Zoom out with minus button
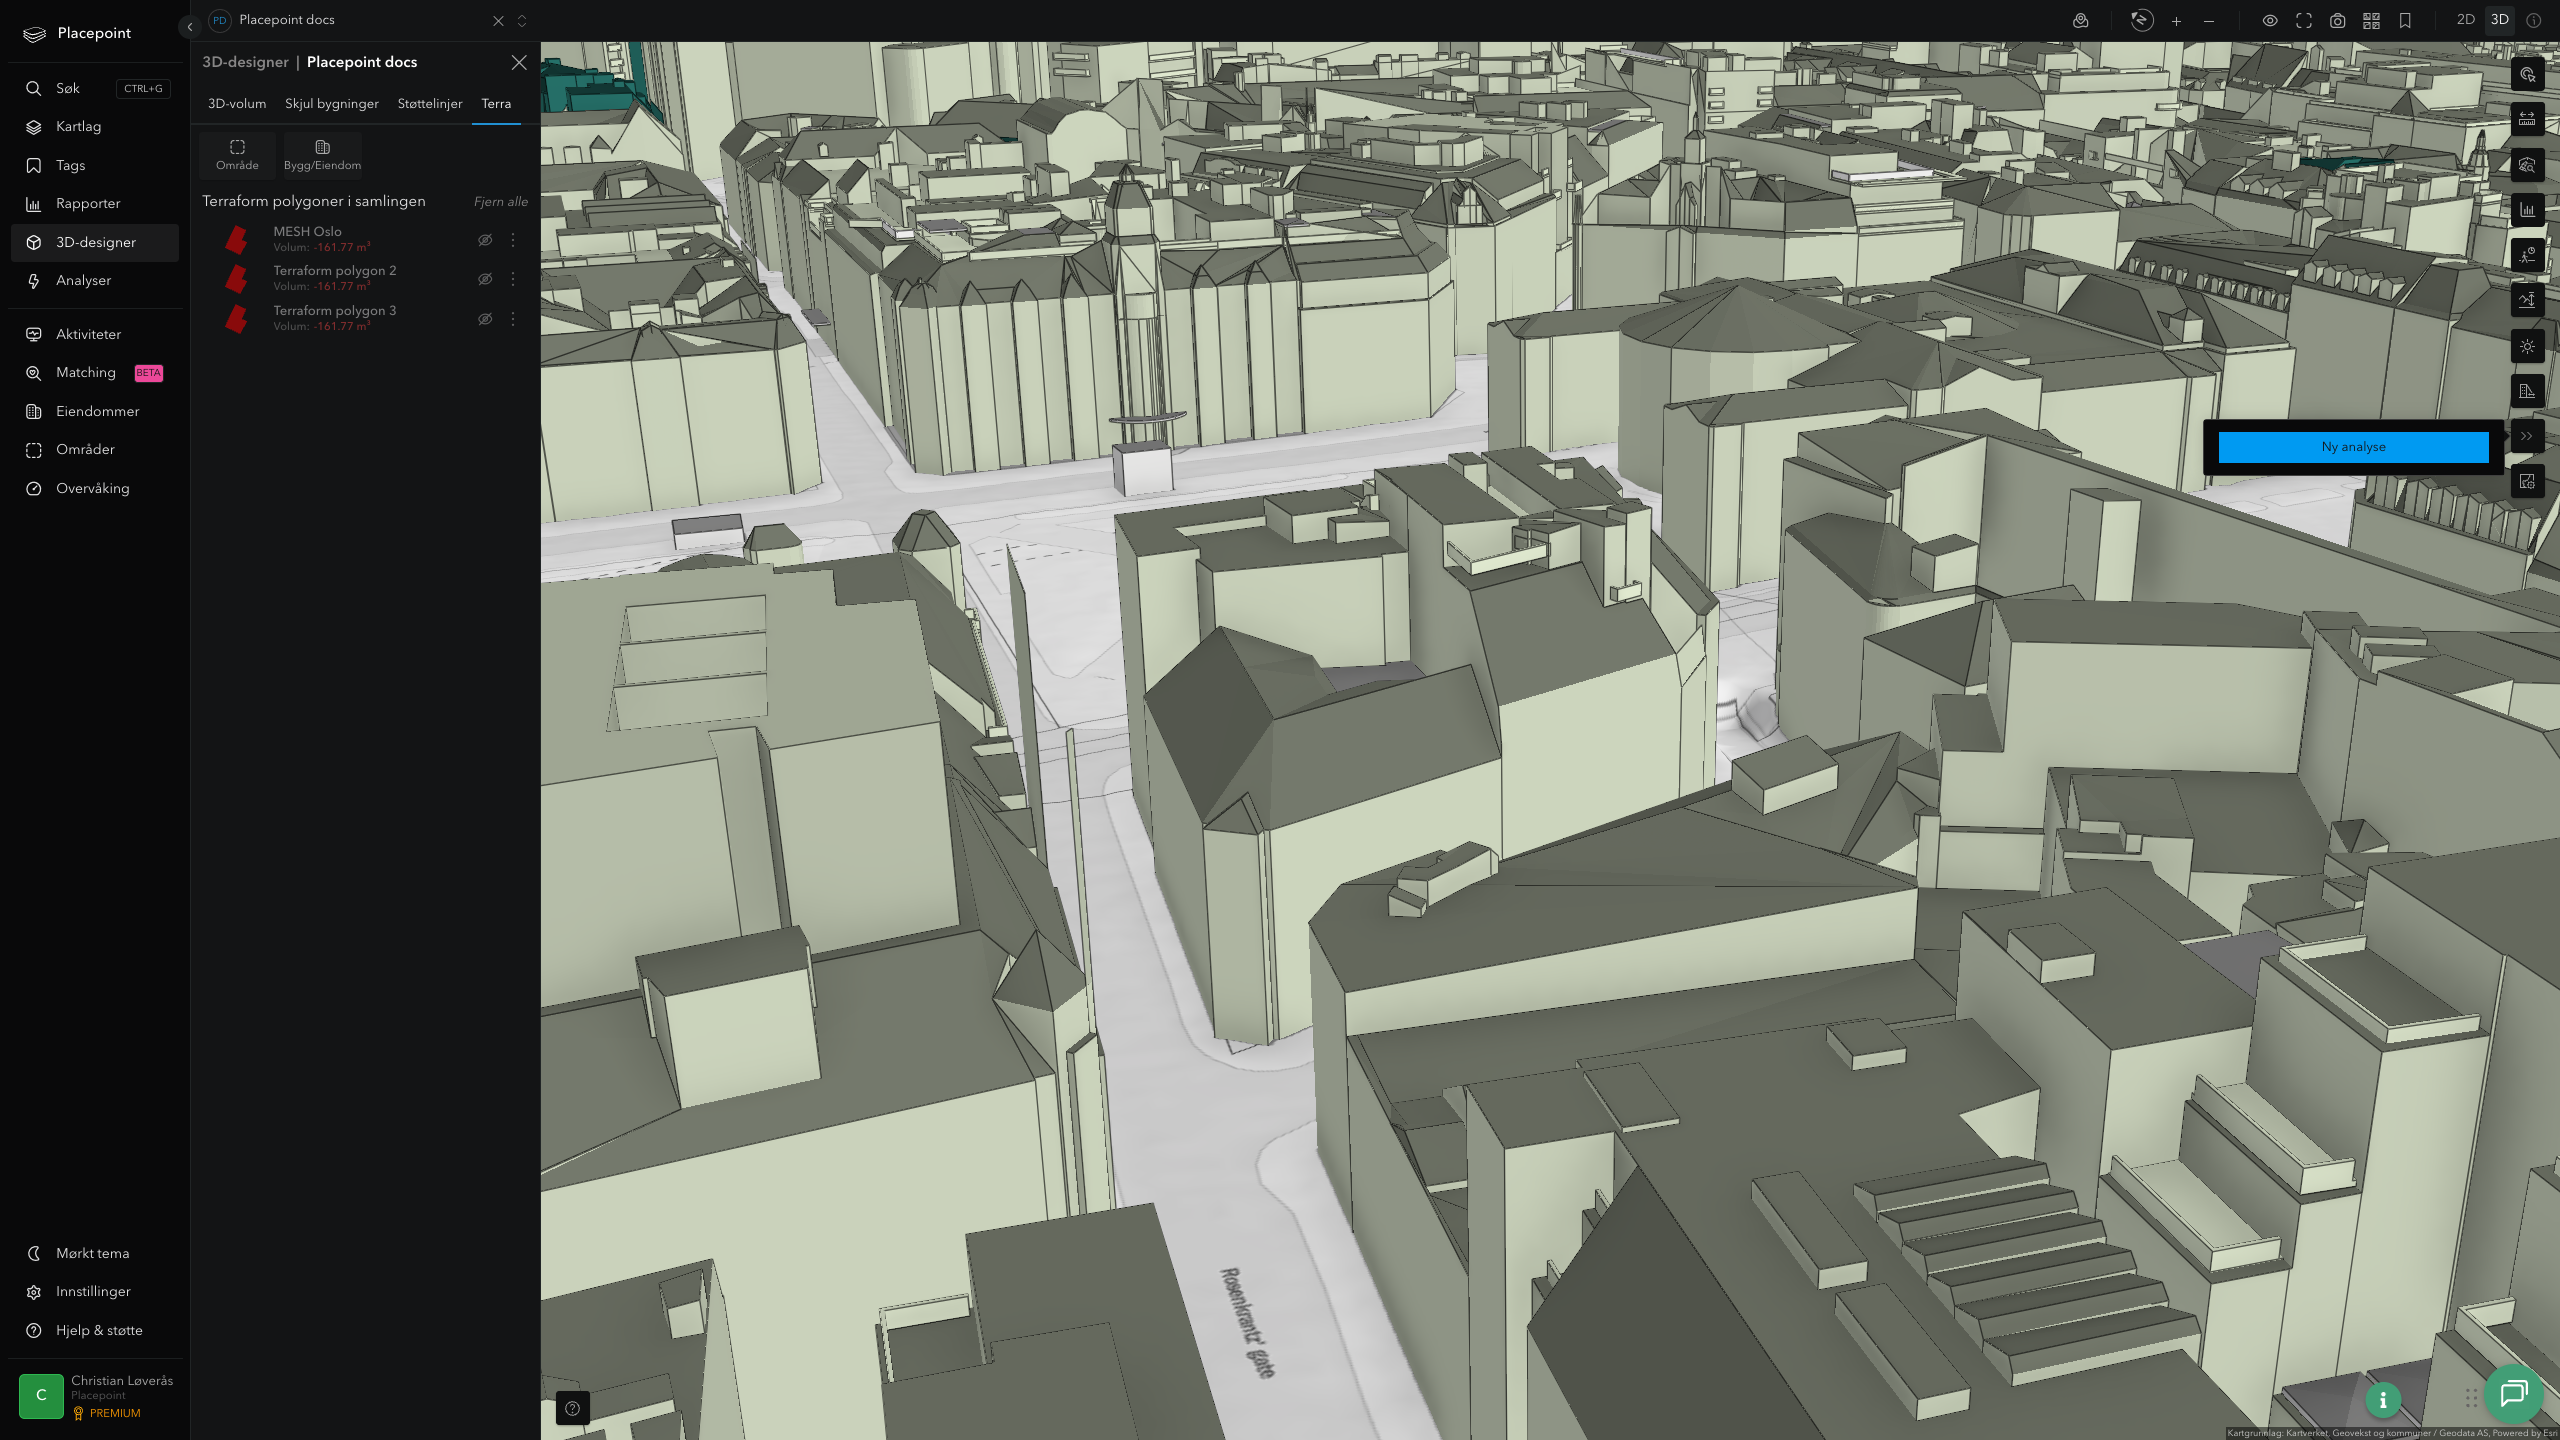 [x=2209, y=21]
